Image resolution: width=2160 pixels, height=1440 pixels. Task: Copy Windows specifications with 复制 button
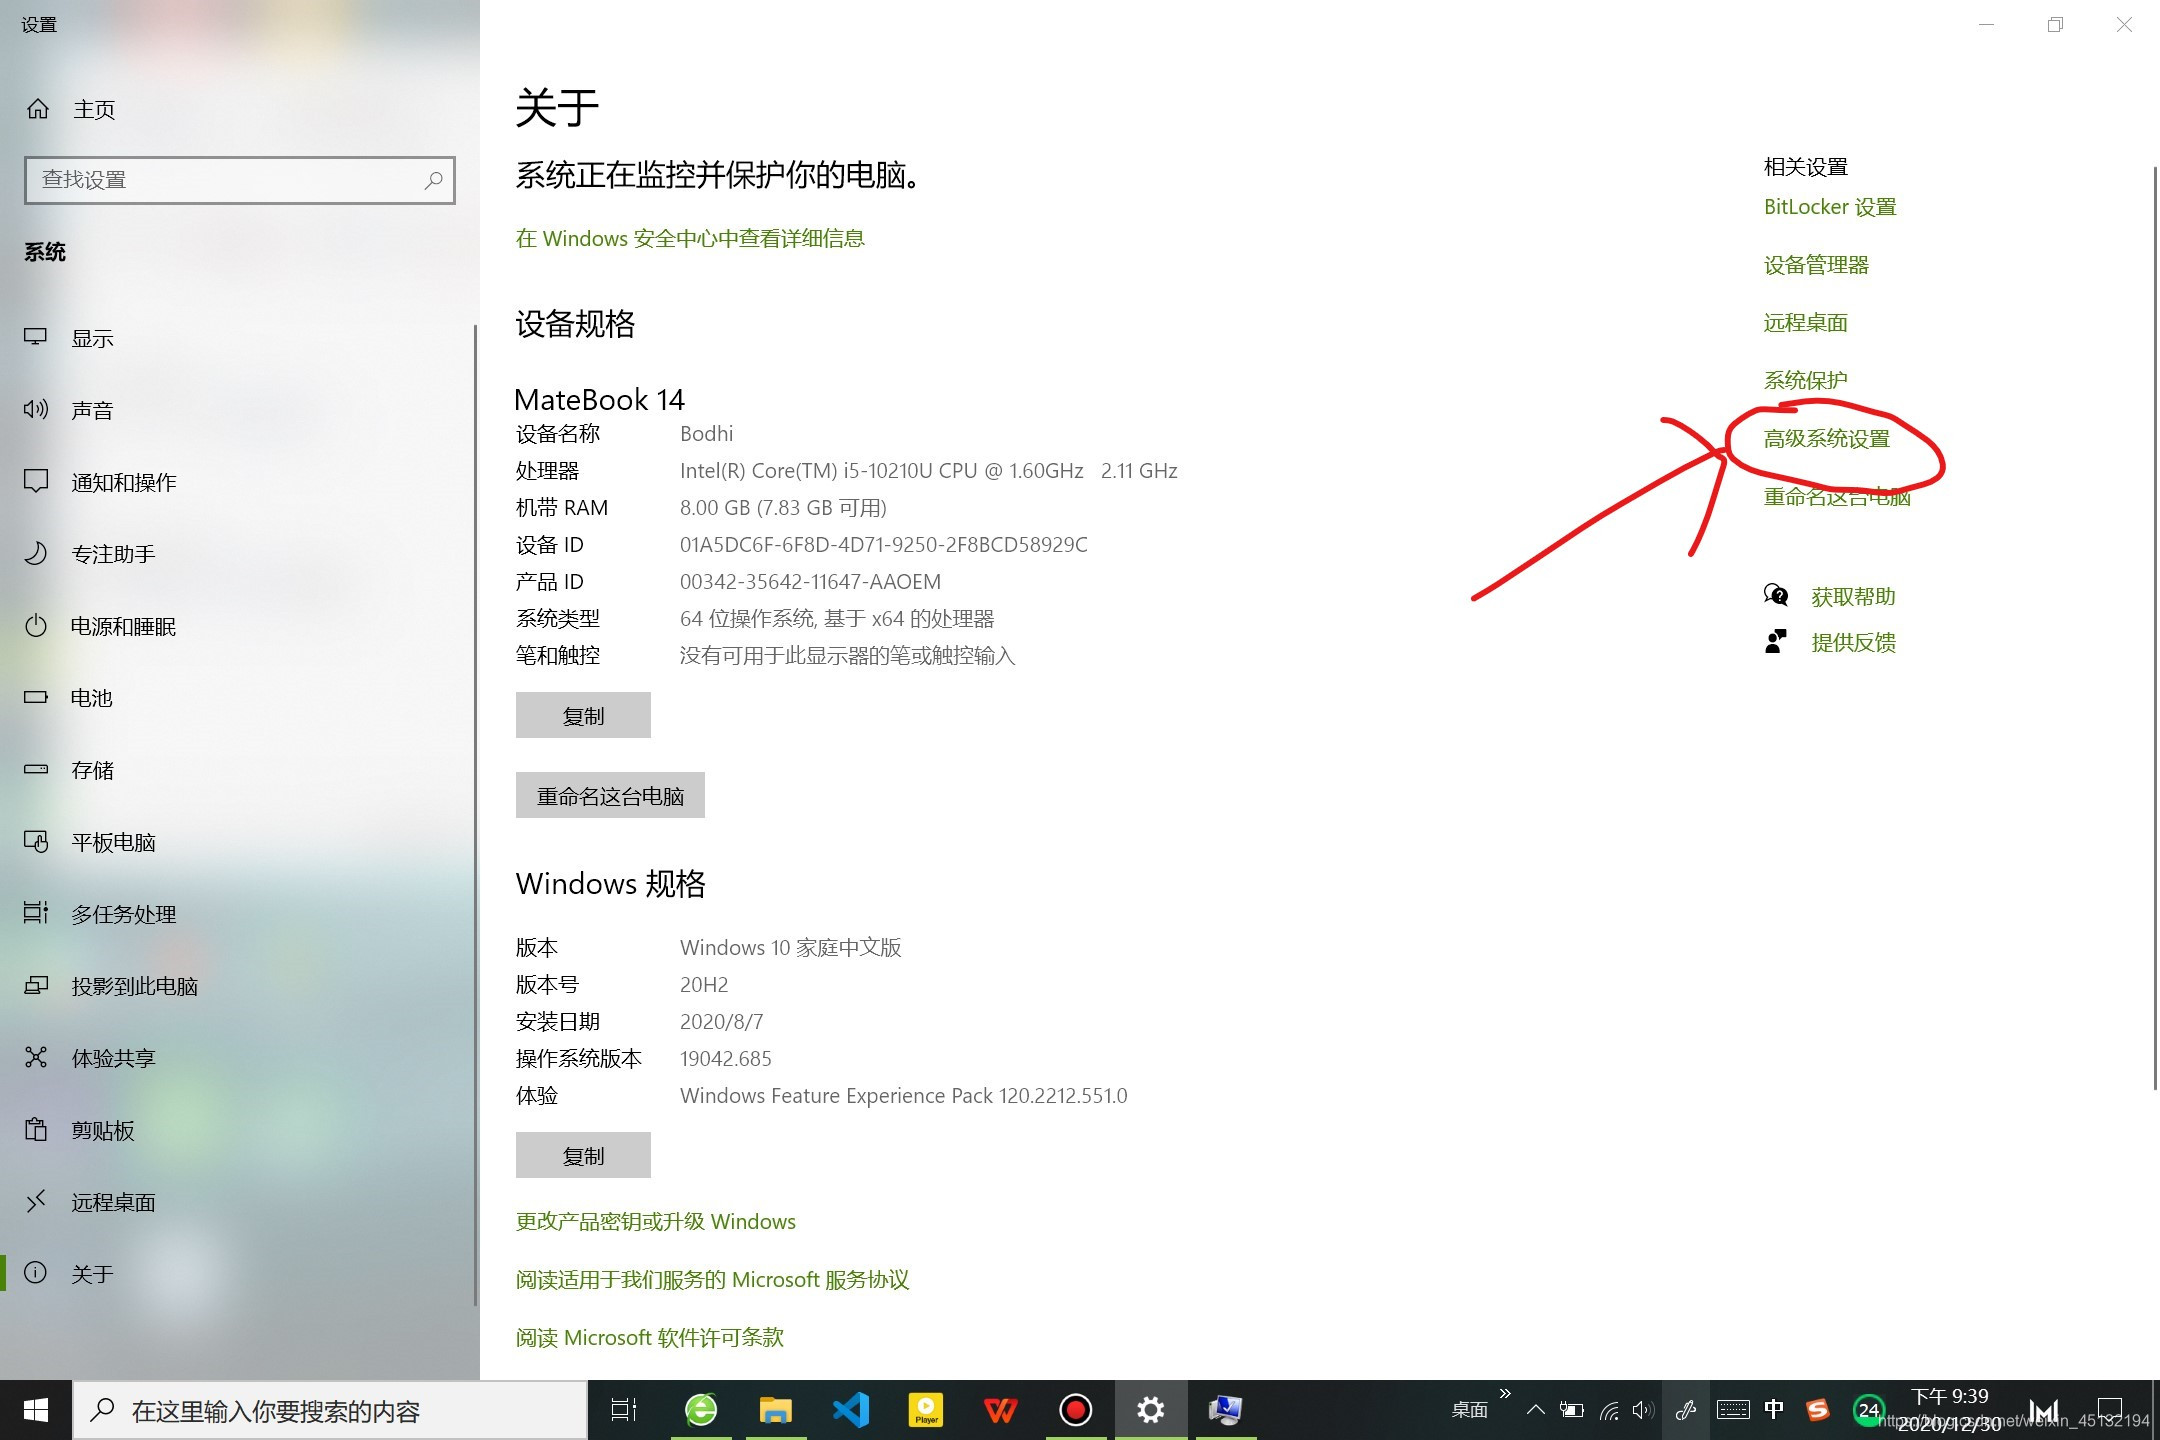click(583, 1155)
